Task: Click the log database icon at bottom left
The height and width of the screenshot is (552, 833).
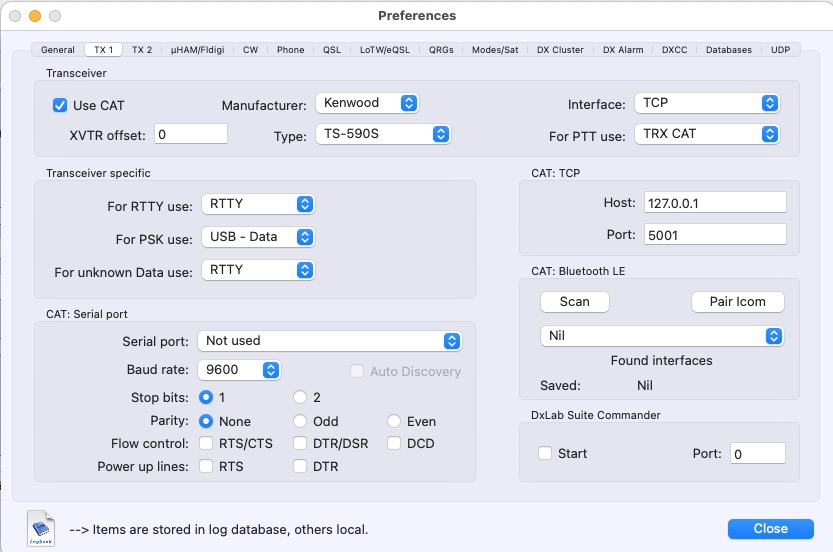Action: click(41, 528)
